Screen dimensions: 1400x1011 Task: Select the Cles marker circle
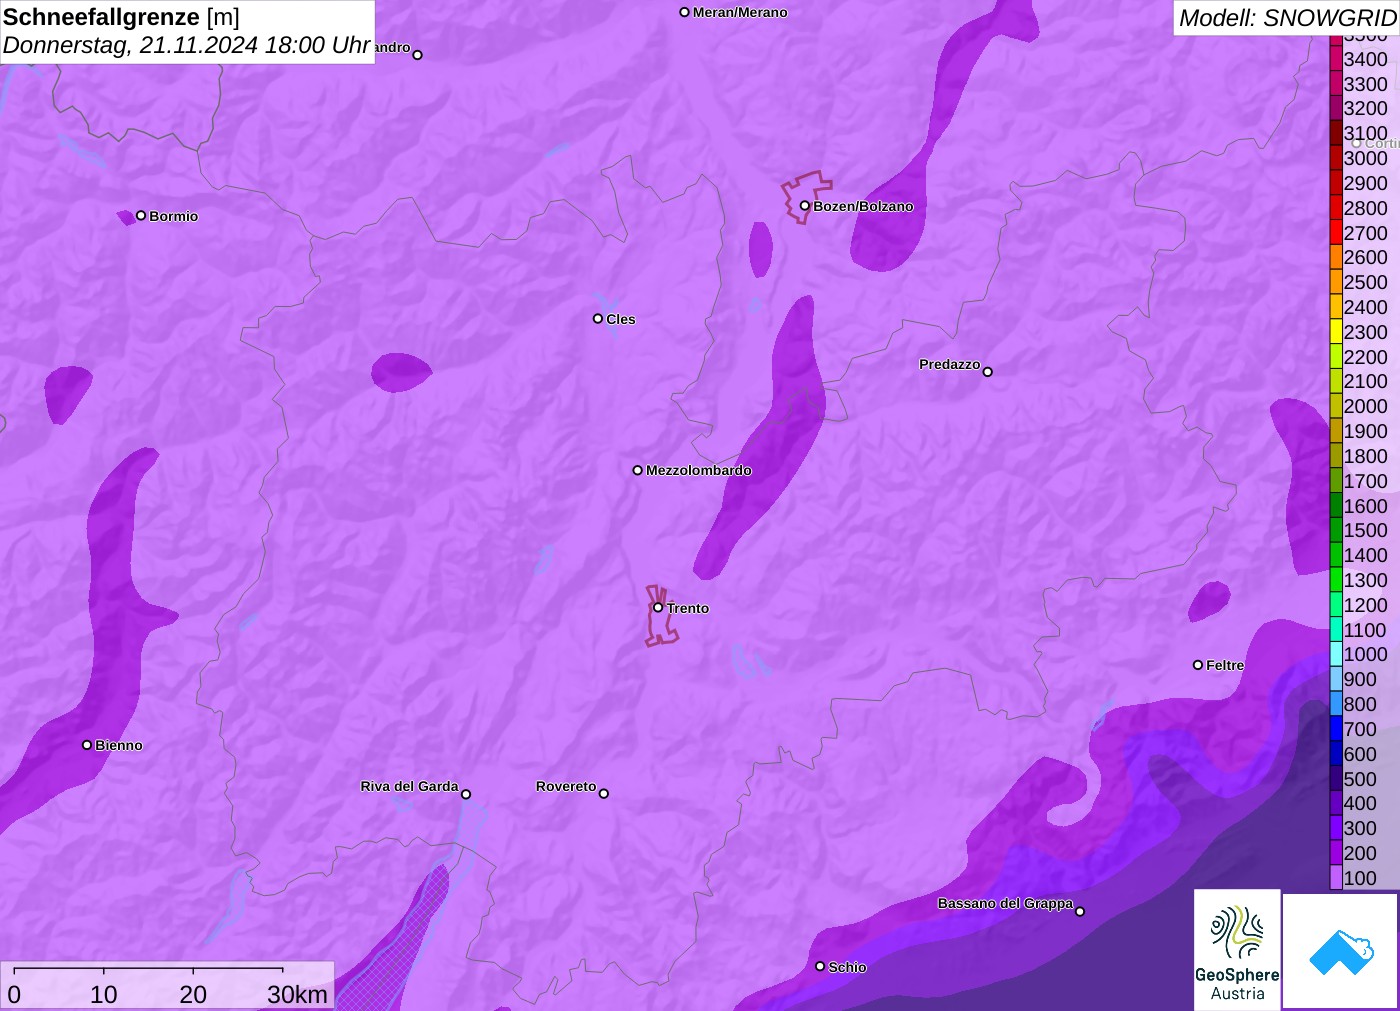pyautogui.click(x=598, y=319)
